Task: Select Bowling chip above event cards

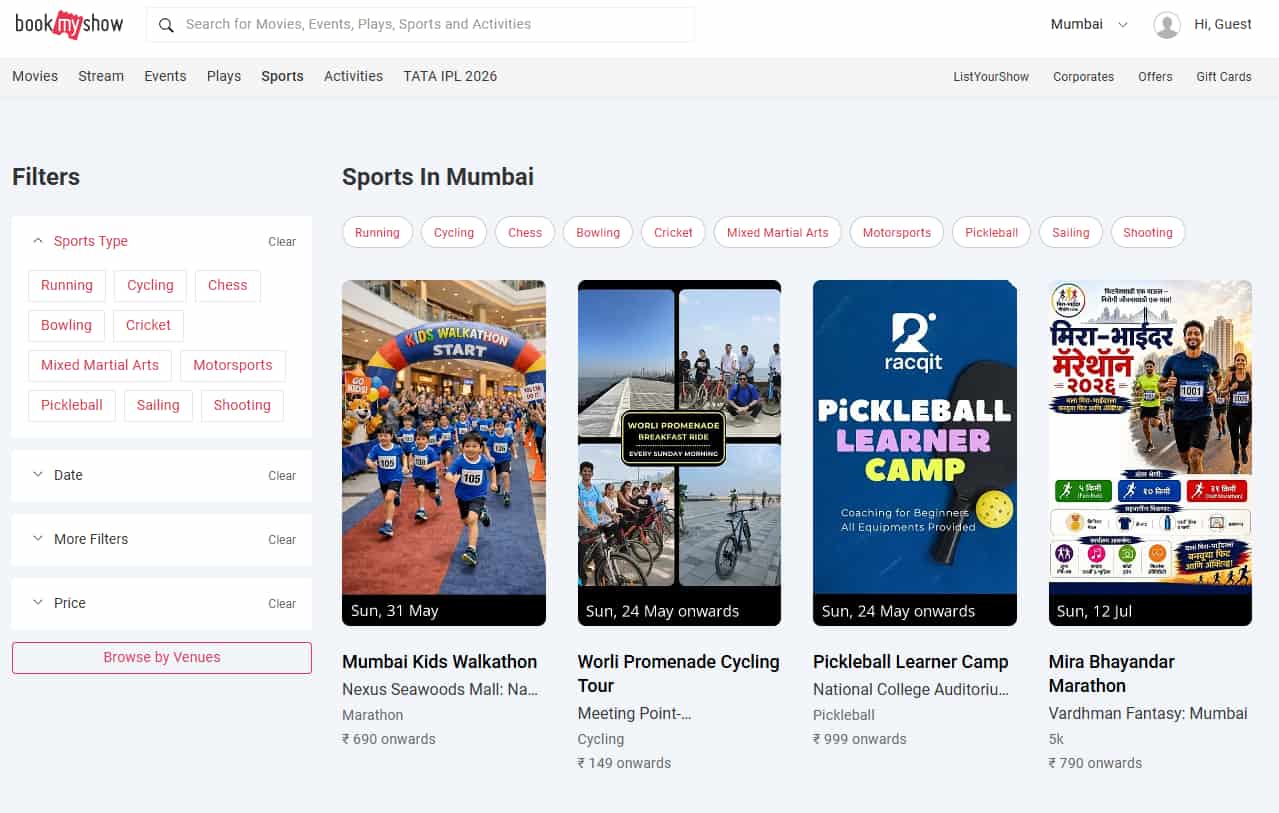Action: 598,232
